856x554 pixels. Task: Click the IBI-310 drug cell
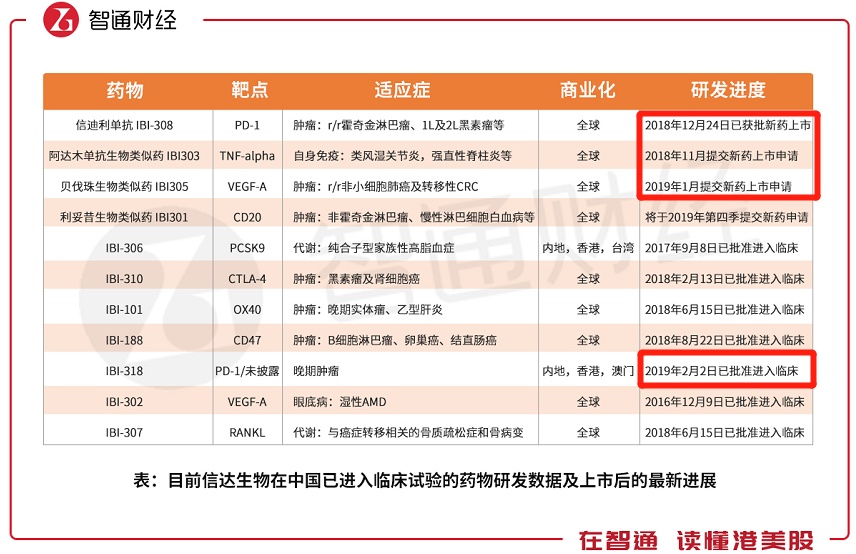tap(124, 279)
